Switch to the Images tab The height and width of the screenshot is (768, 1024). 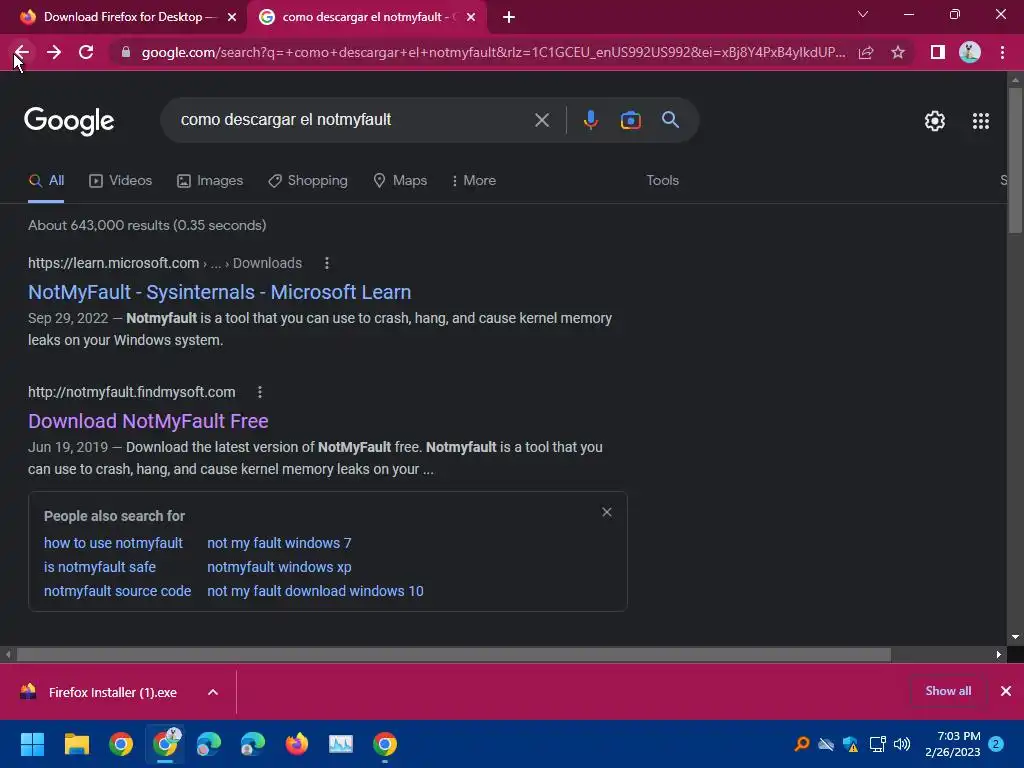pyautogui.click(x=210, y=181)
